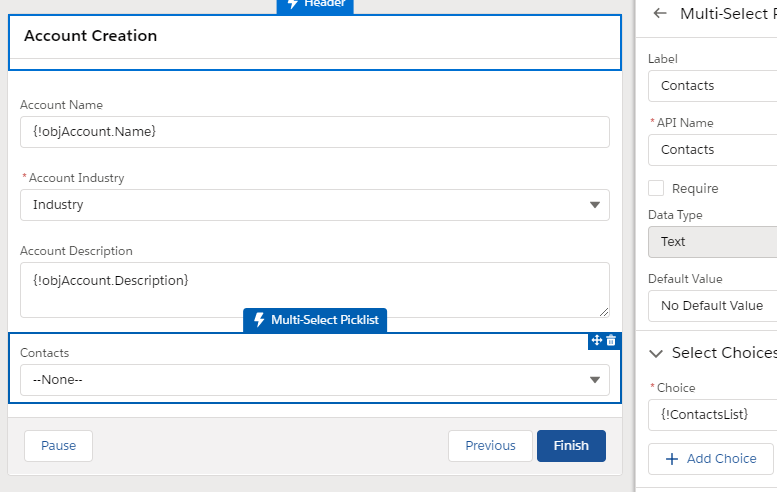Click the Default Value field
Image resolution: width=777 pixels, height=492 pixels.
coord(713,306)
